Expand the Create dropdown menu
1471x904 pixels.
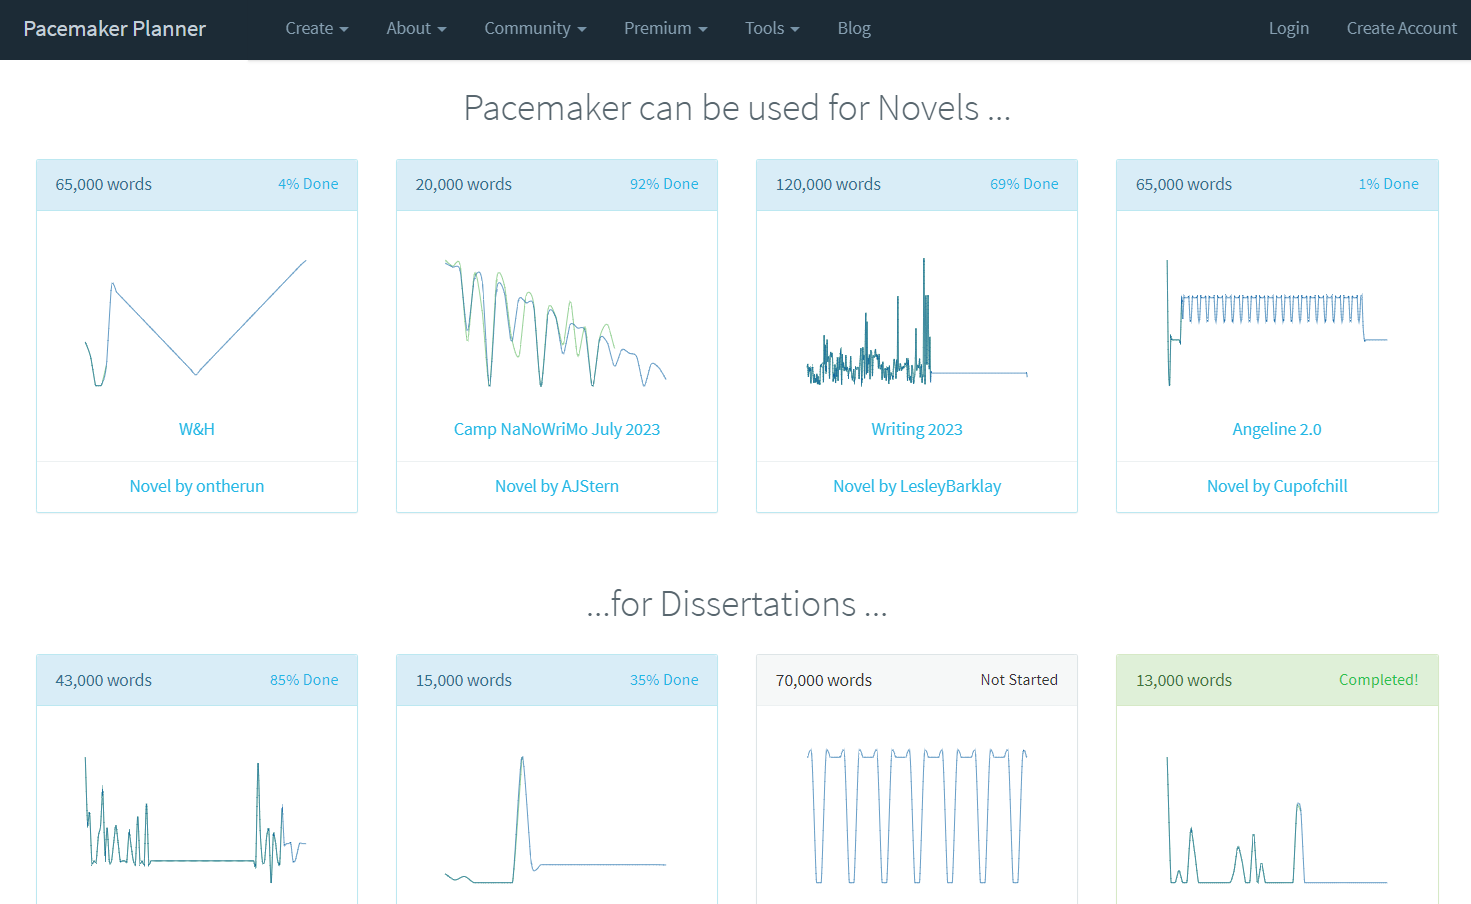click(x=317, y=29)
